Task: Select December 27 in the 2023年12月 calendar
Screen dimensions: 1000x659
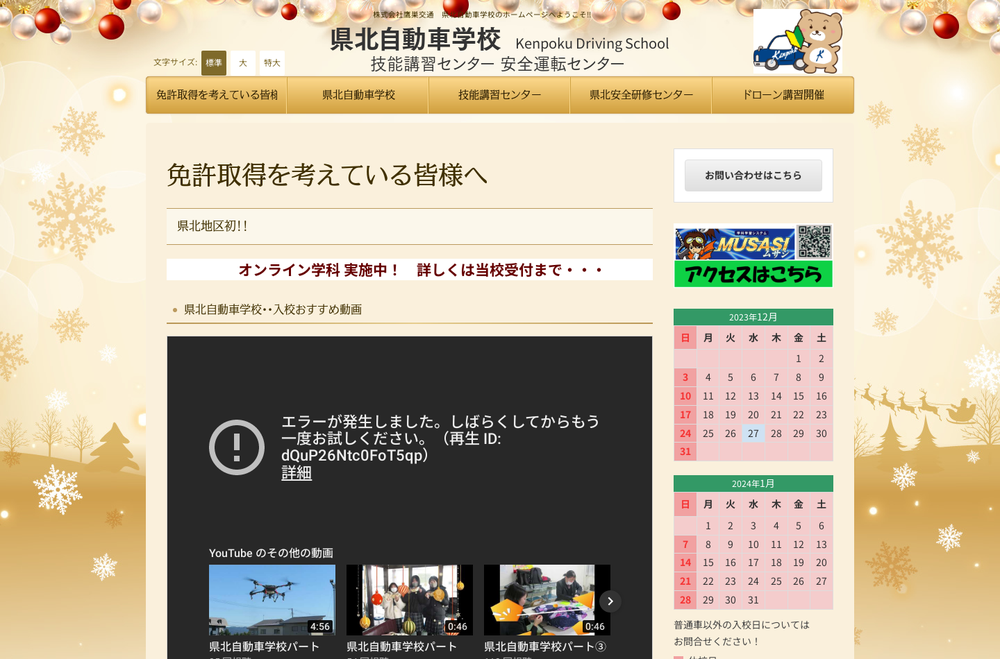Action: click(x=753, y=433)
